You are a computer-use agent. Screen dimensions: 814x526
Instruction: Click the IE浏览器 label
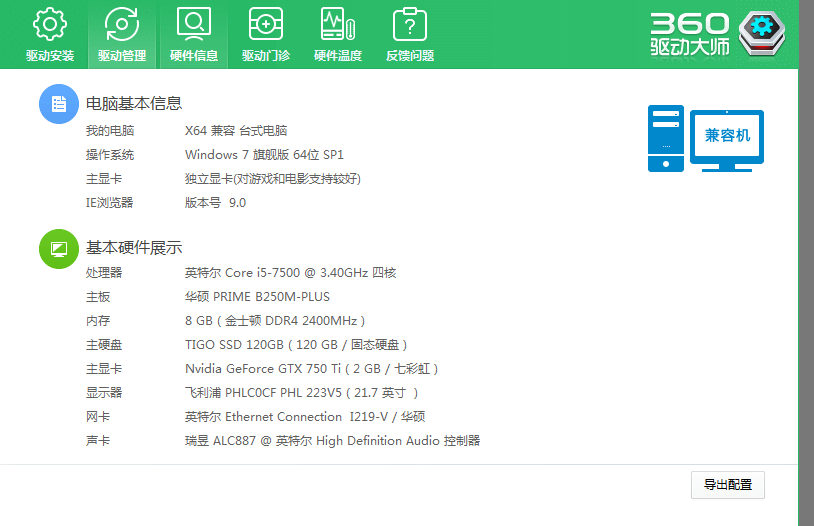[110, 203]
